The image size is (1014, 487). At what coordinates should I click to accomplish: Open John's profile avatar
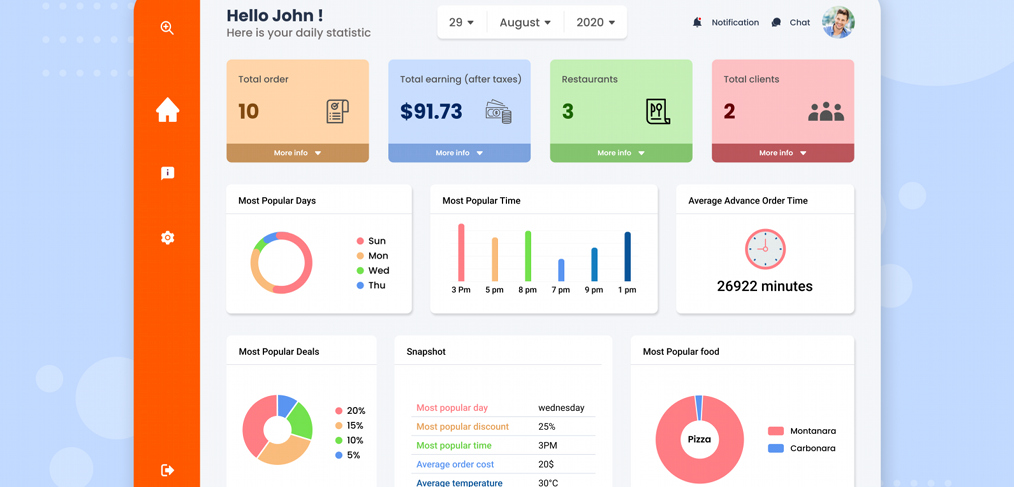coord(838,23)
